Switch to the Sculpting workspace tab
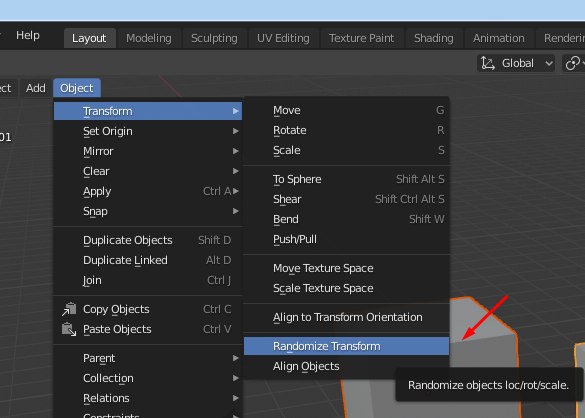Viewport: 585px width, 418px height. click(x=214, y=38)
